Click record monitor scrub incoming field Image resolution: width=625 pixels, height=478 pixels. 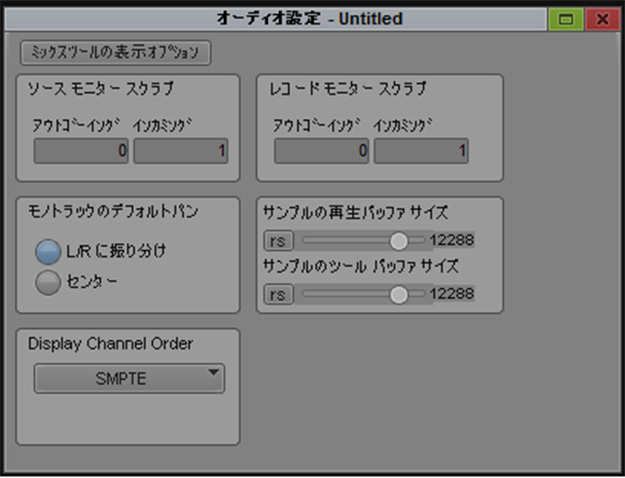[421, 151]
